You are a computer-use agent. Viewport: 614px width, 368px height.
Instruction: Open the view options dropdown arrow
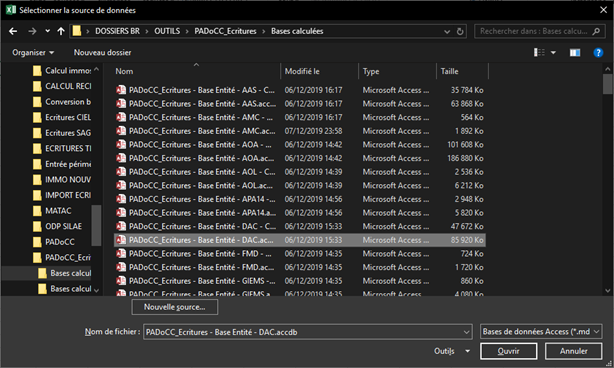coord(553,52)
